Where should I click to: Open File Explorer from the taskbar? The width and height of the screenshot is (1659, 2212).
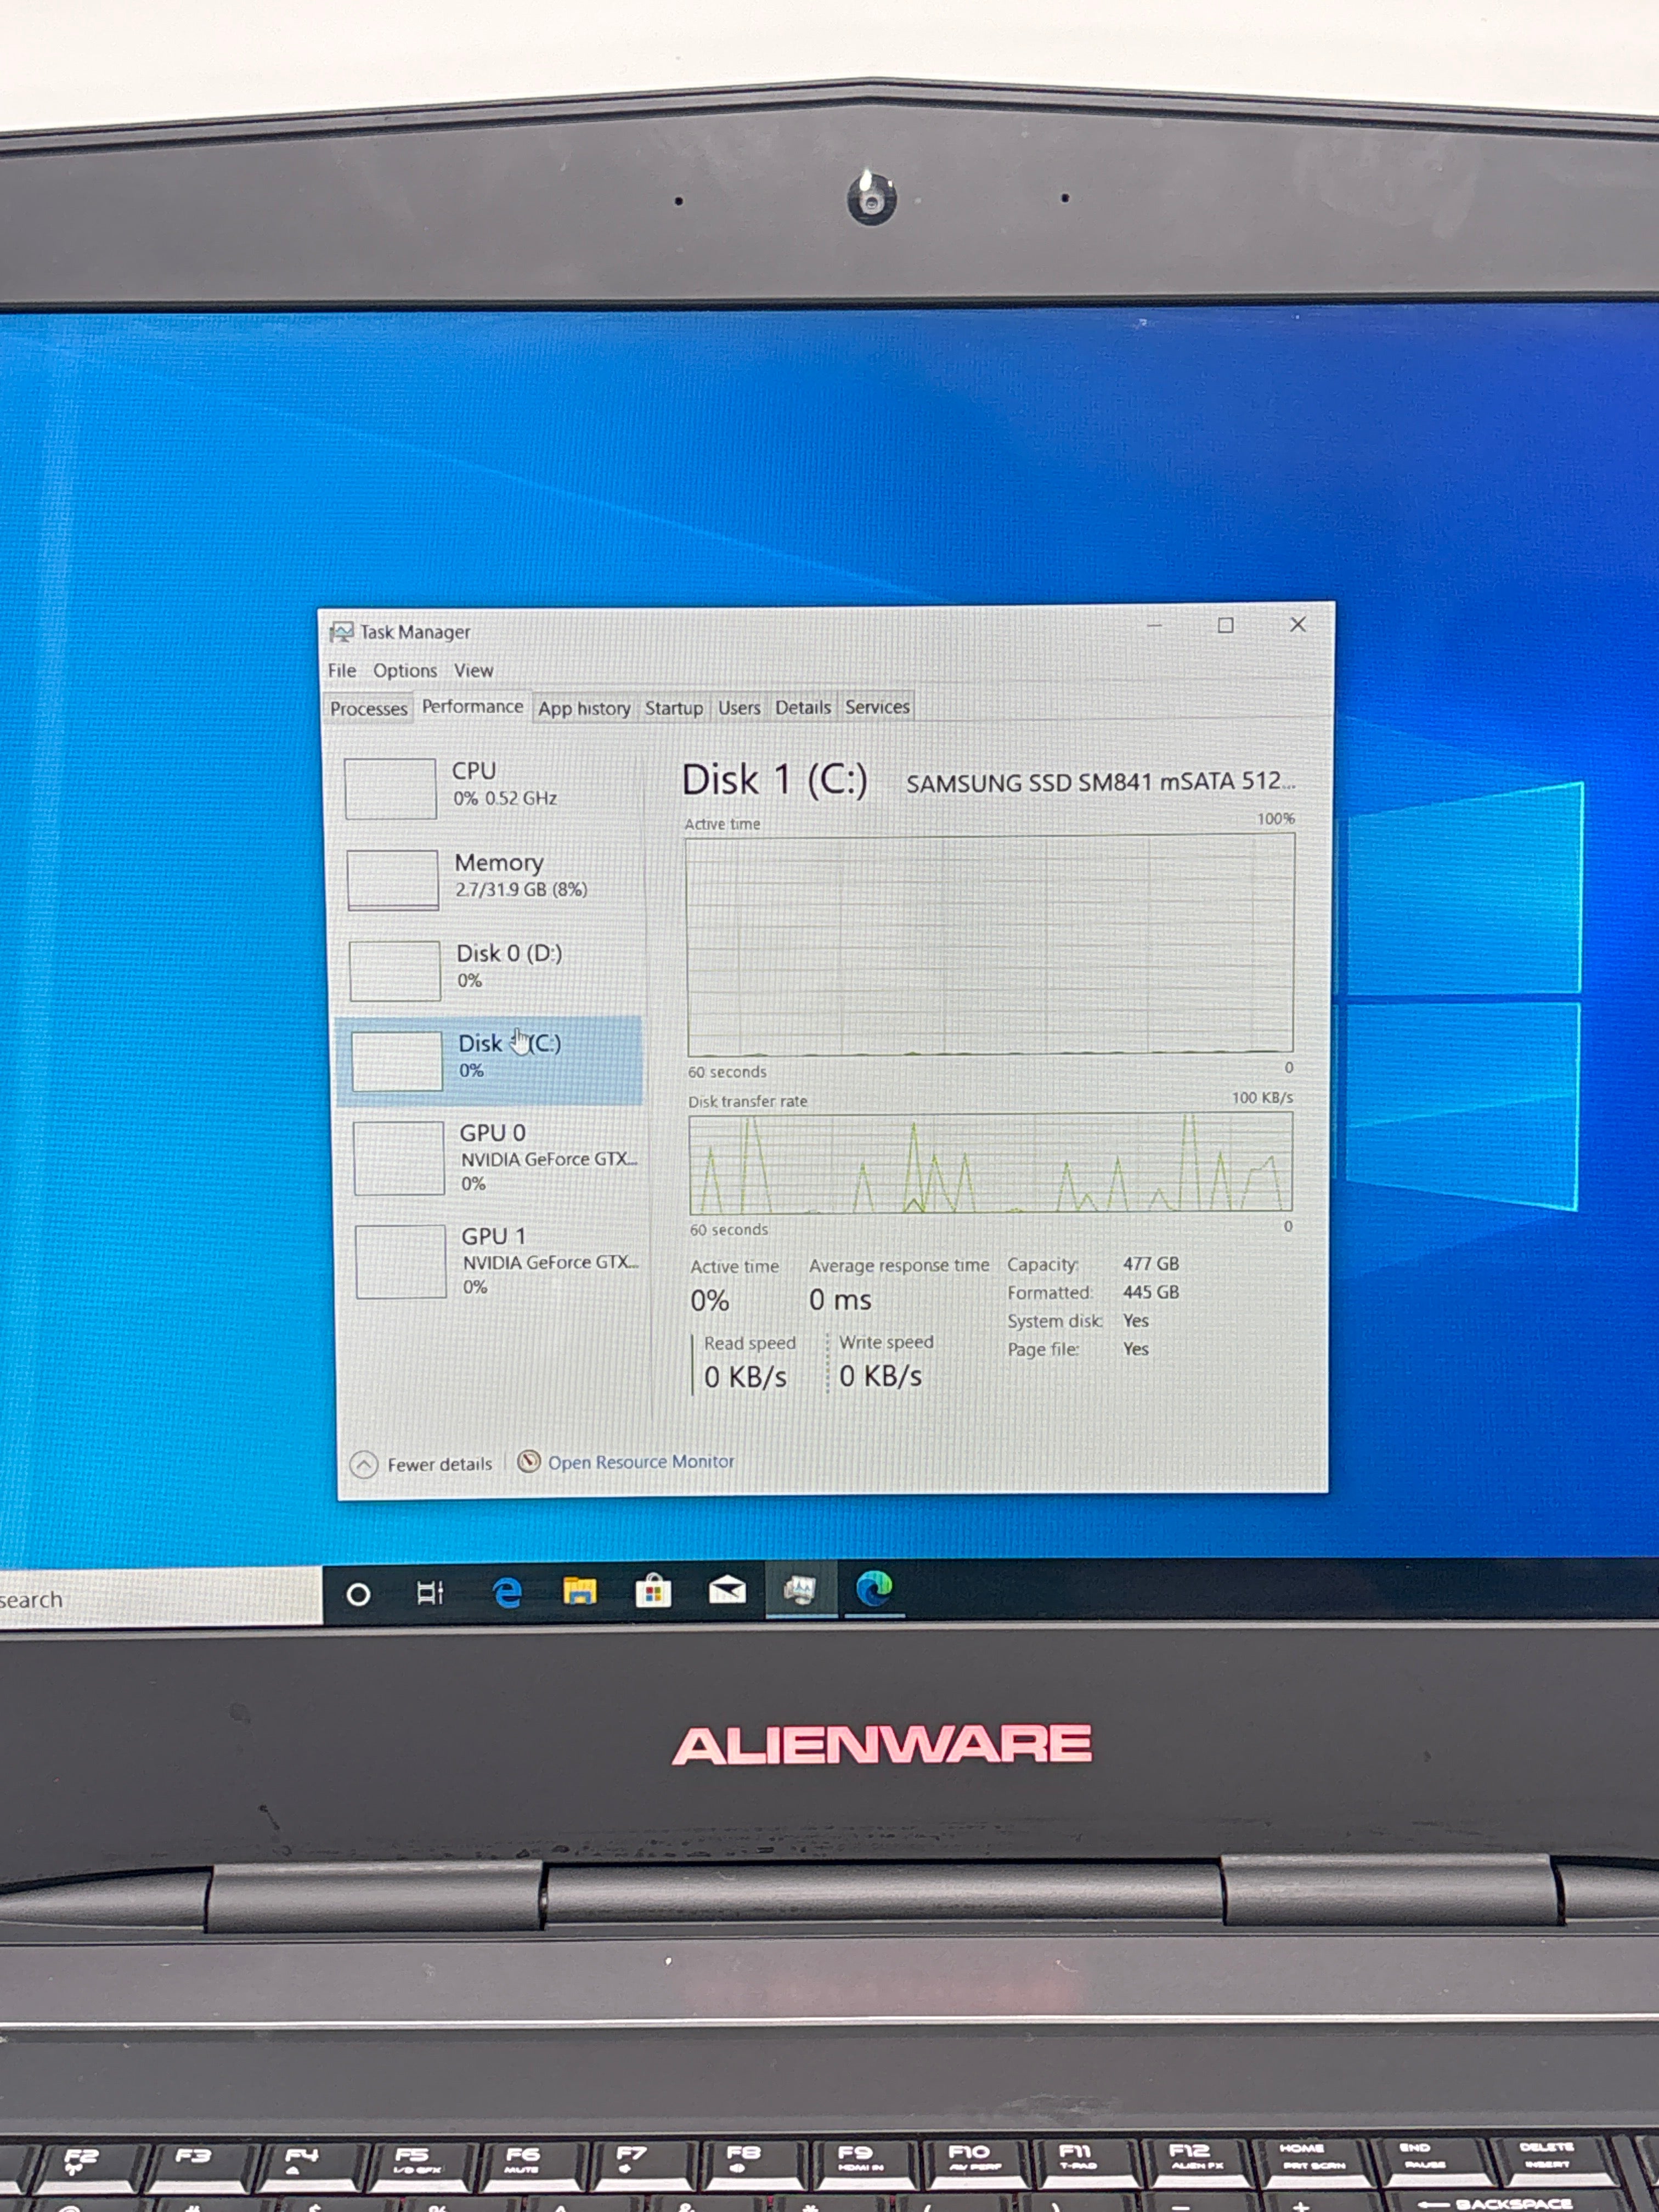click(x=579, y=1591)
